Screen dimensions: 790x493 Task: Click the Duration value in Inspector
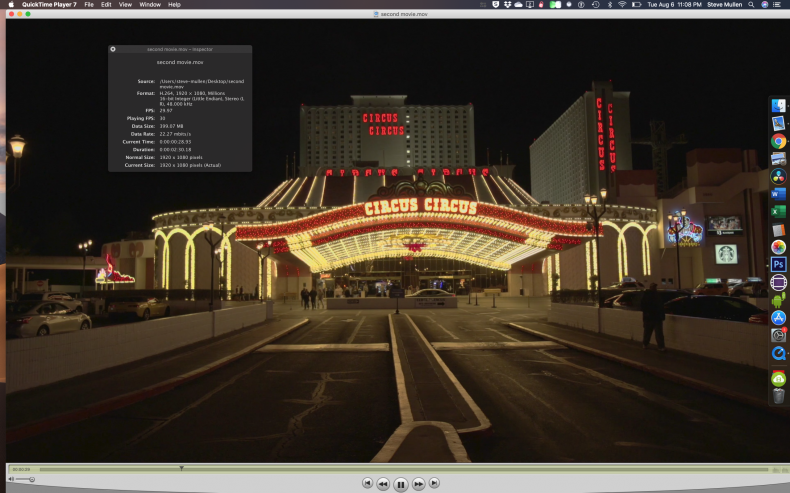(x=175, y=150)
